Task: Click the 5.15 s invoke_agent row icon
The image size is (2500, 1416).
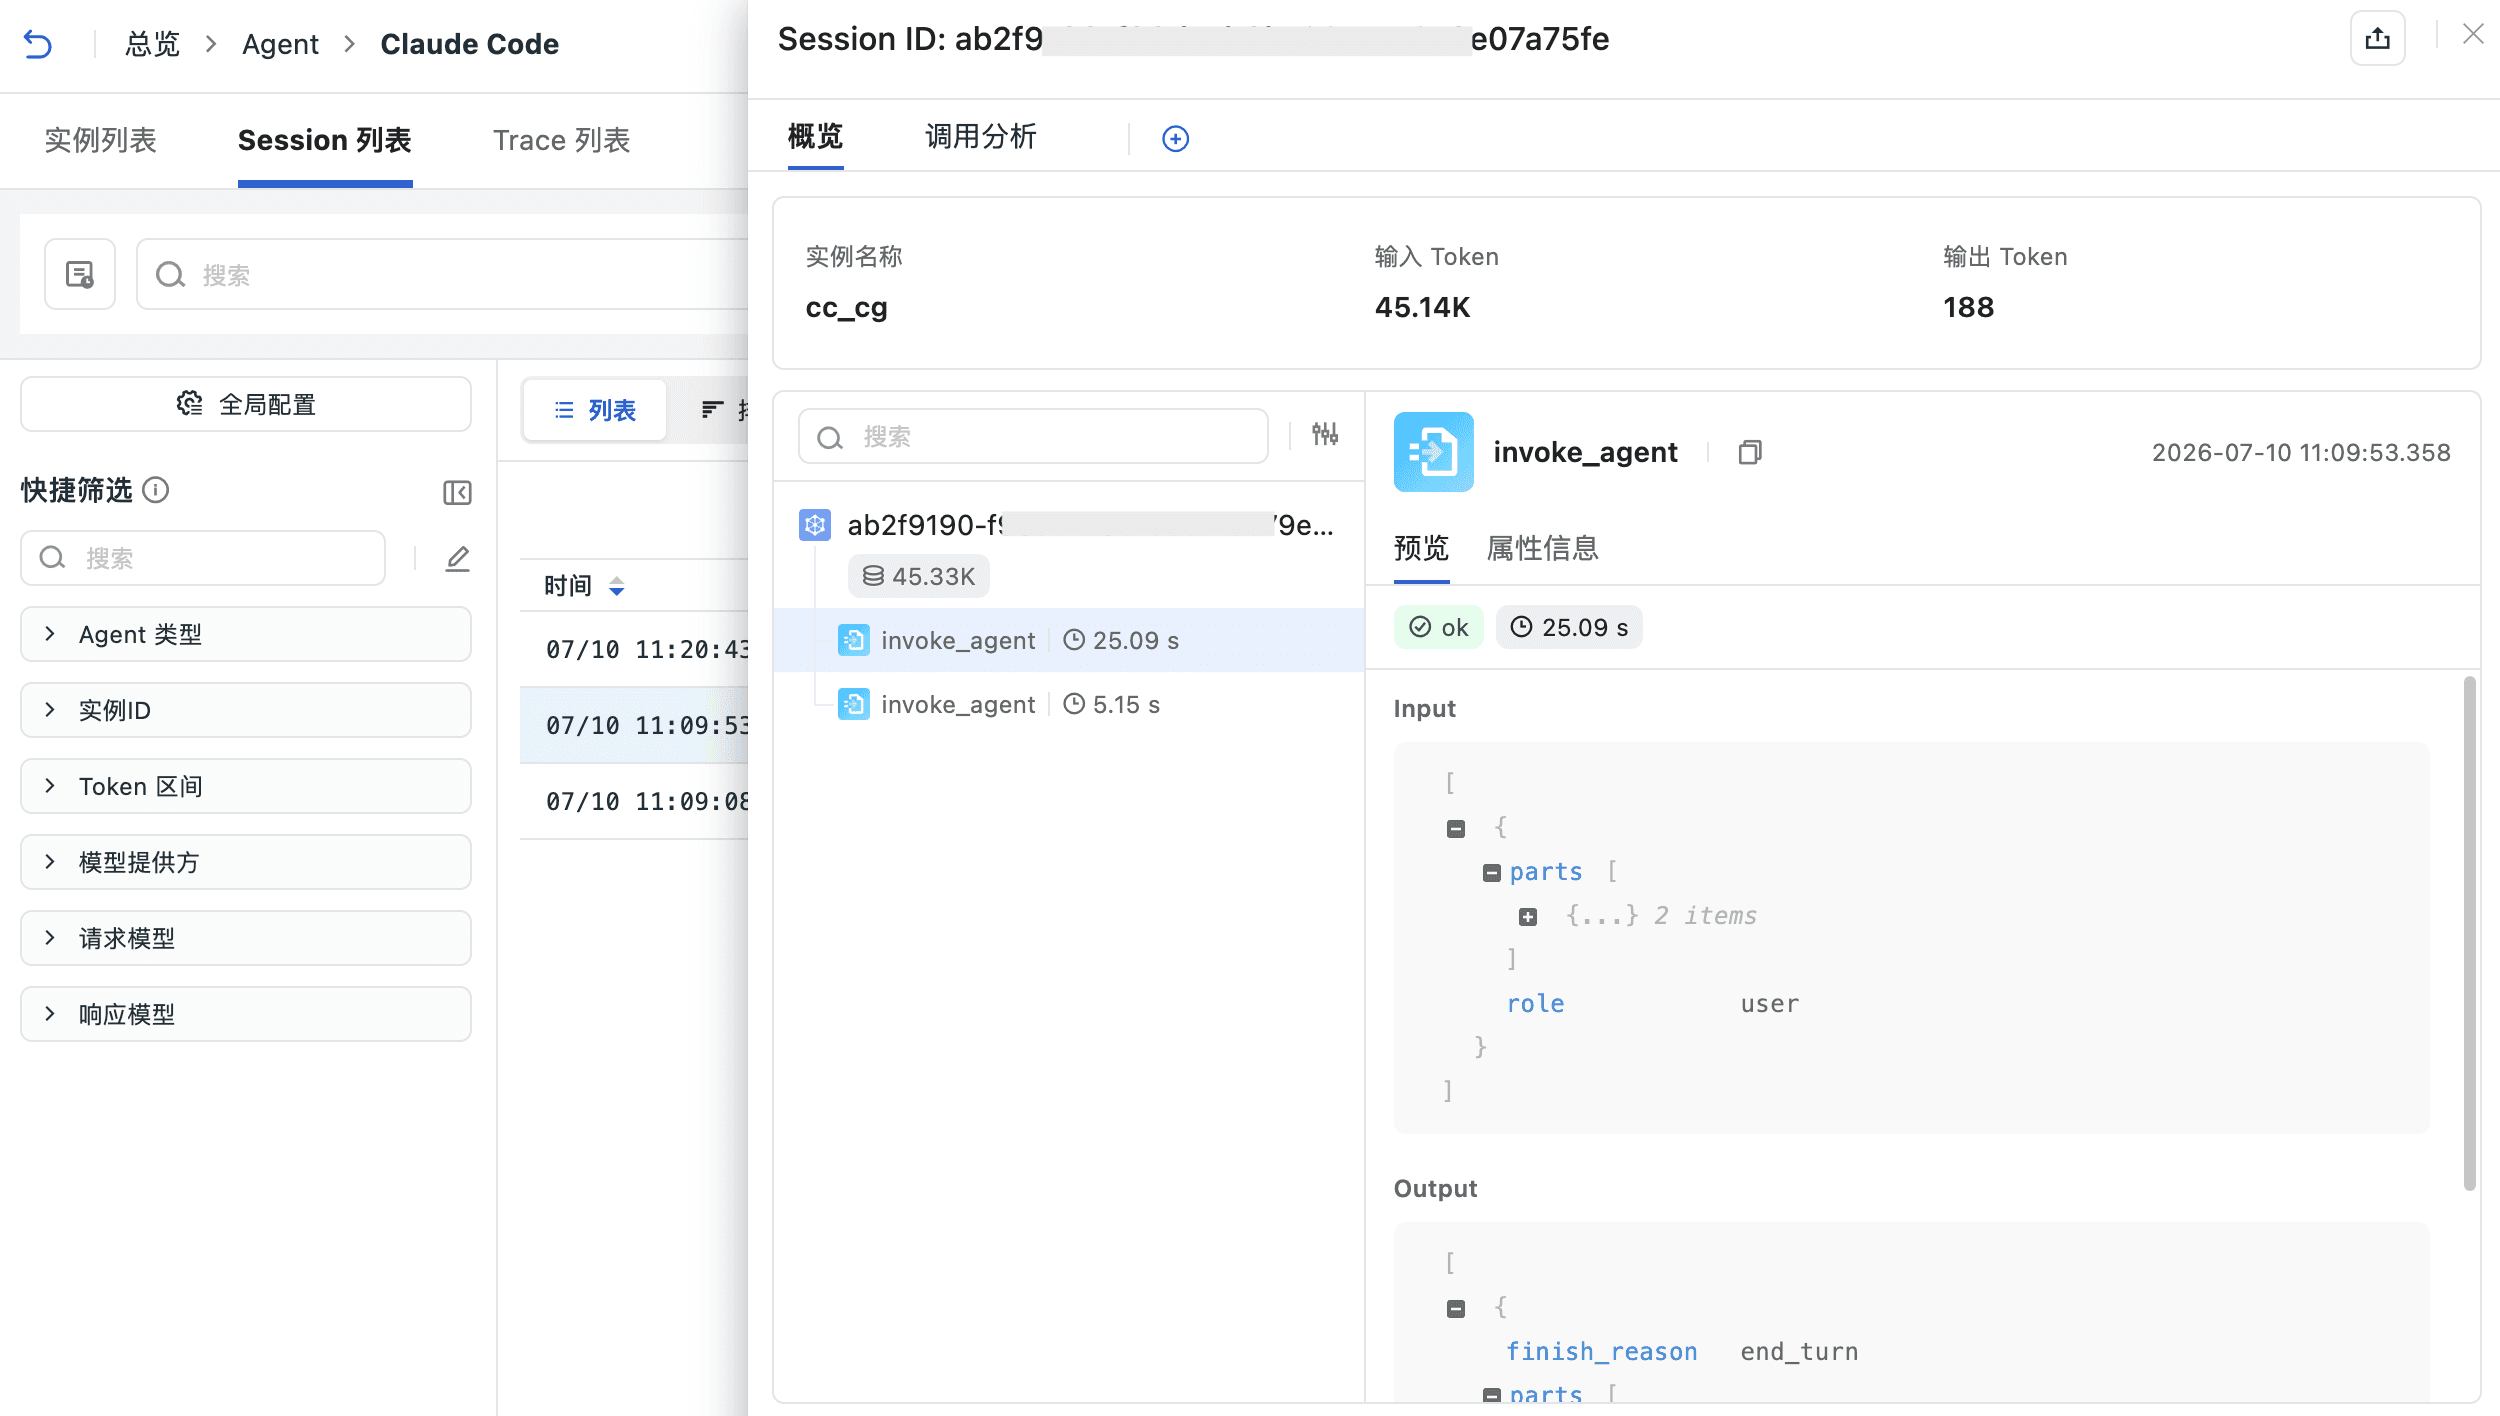Action: click(x=853, y=704)
